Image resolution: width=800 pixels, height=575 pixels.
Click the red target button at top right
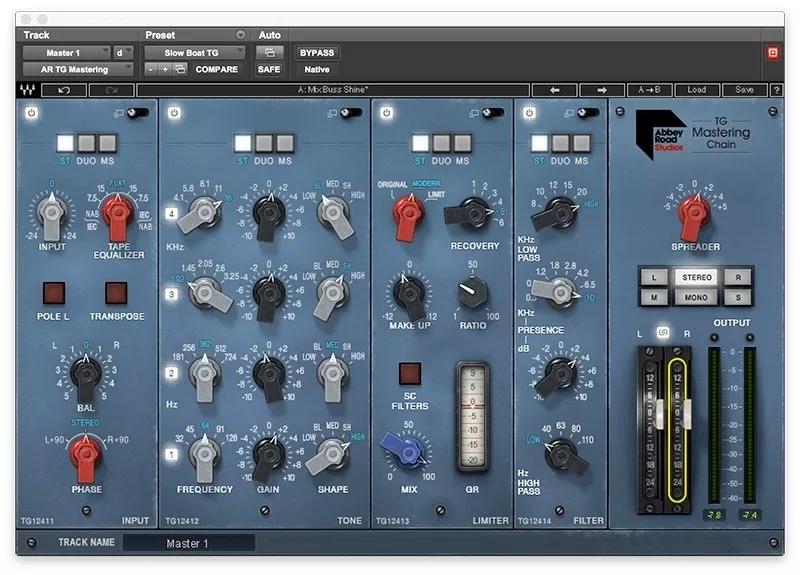772,52
